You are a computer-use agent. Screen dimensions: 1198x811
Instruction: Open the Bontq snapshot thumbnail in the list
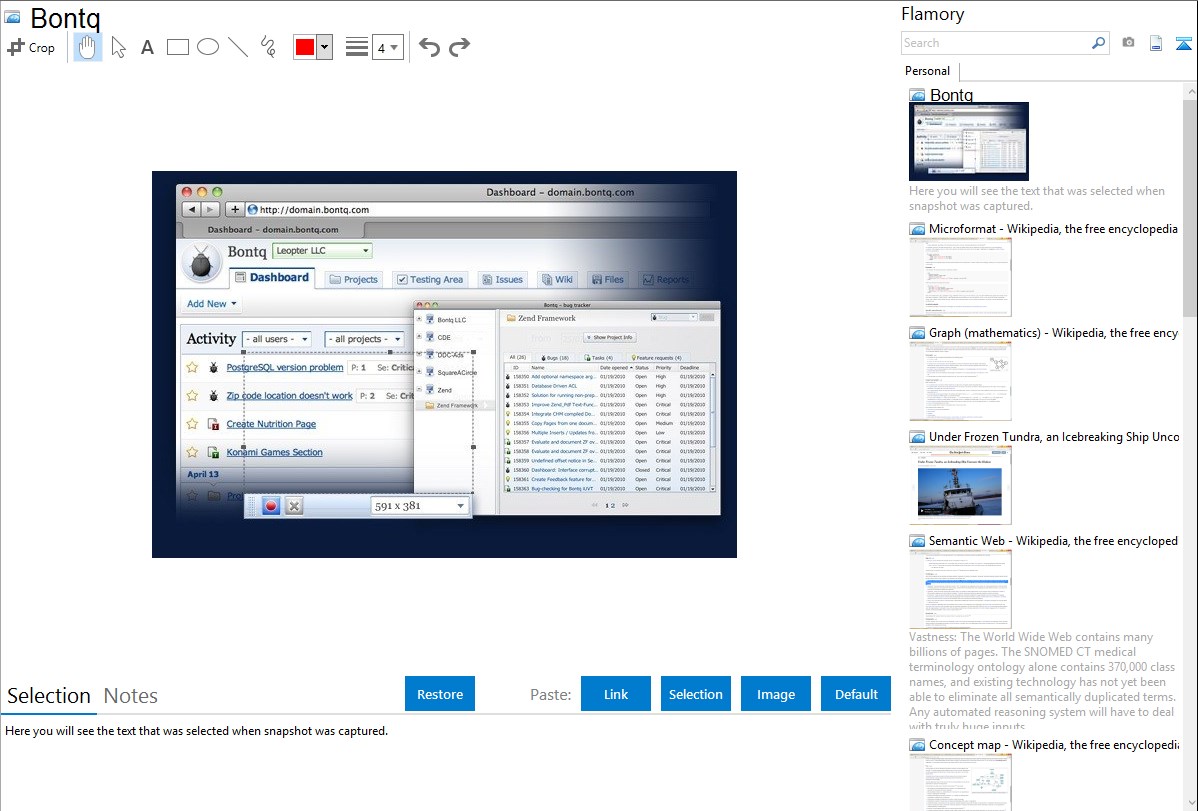click(x=969, y=141)
